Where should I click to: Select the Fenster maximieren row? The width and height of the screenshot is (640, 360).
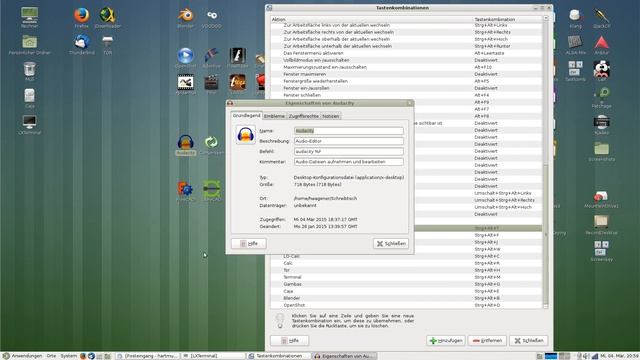click(406, 74)
